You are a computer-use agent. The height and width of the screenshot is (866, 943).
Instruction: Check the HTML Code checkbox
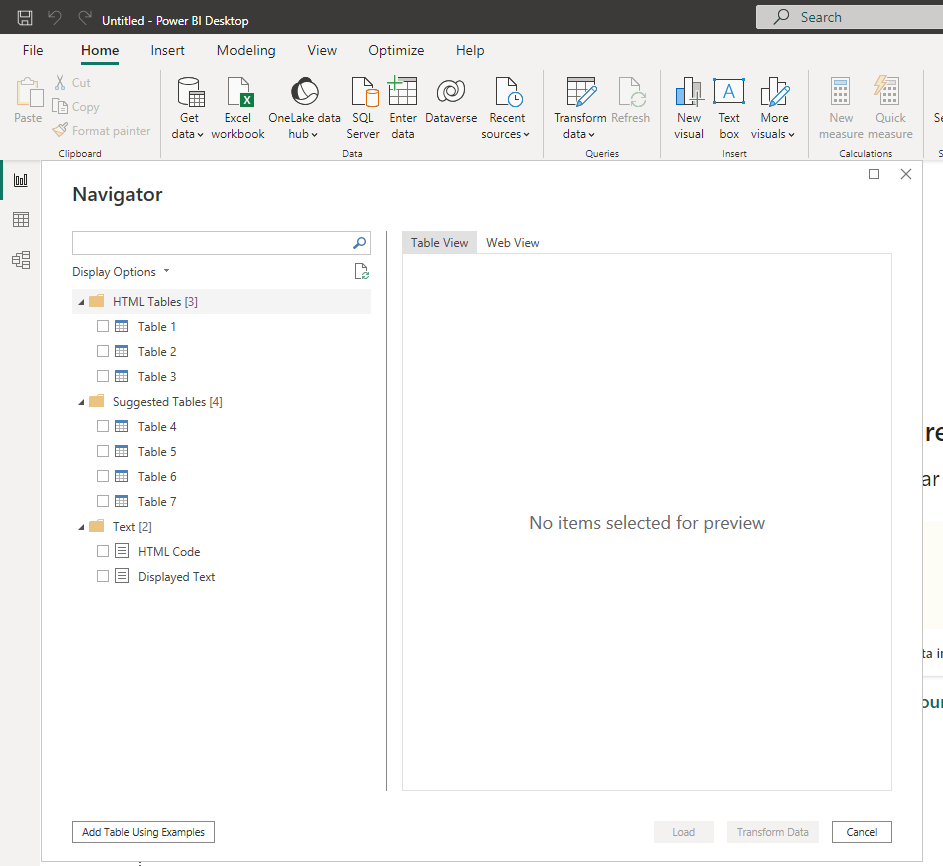[103, 551]
